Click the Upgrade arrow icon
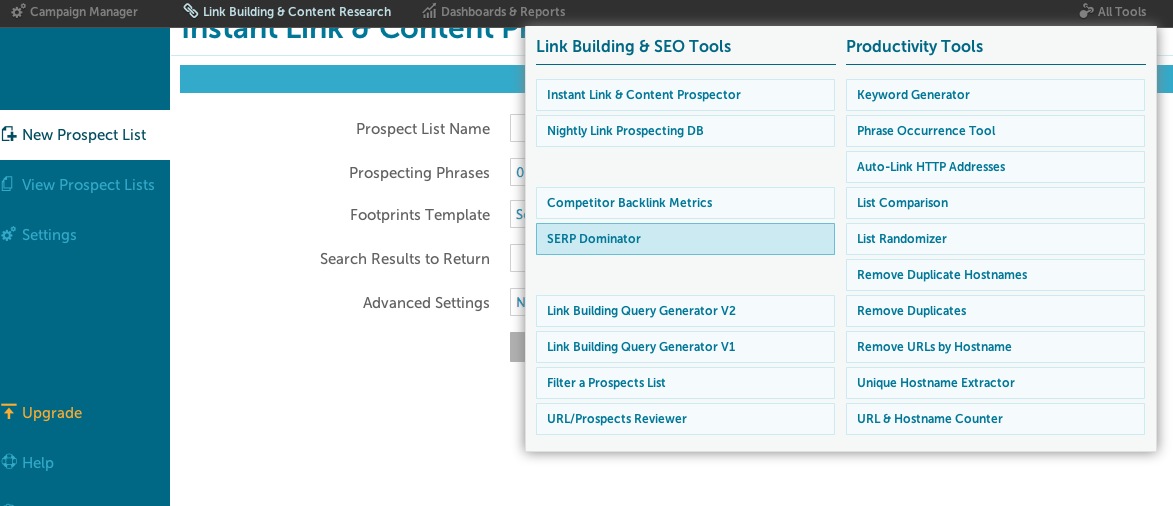 click(x=9, y=412)
